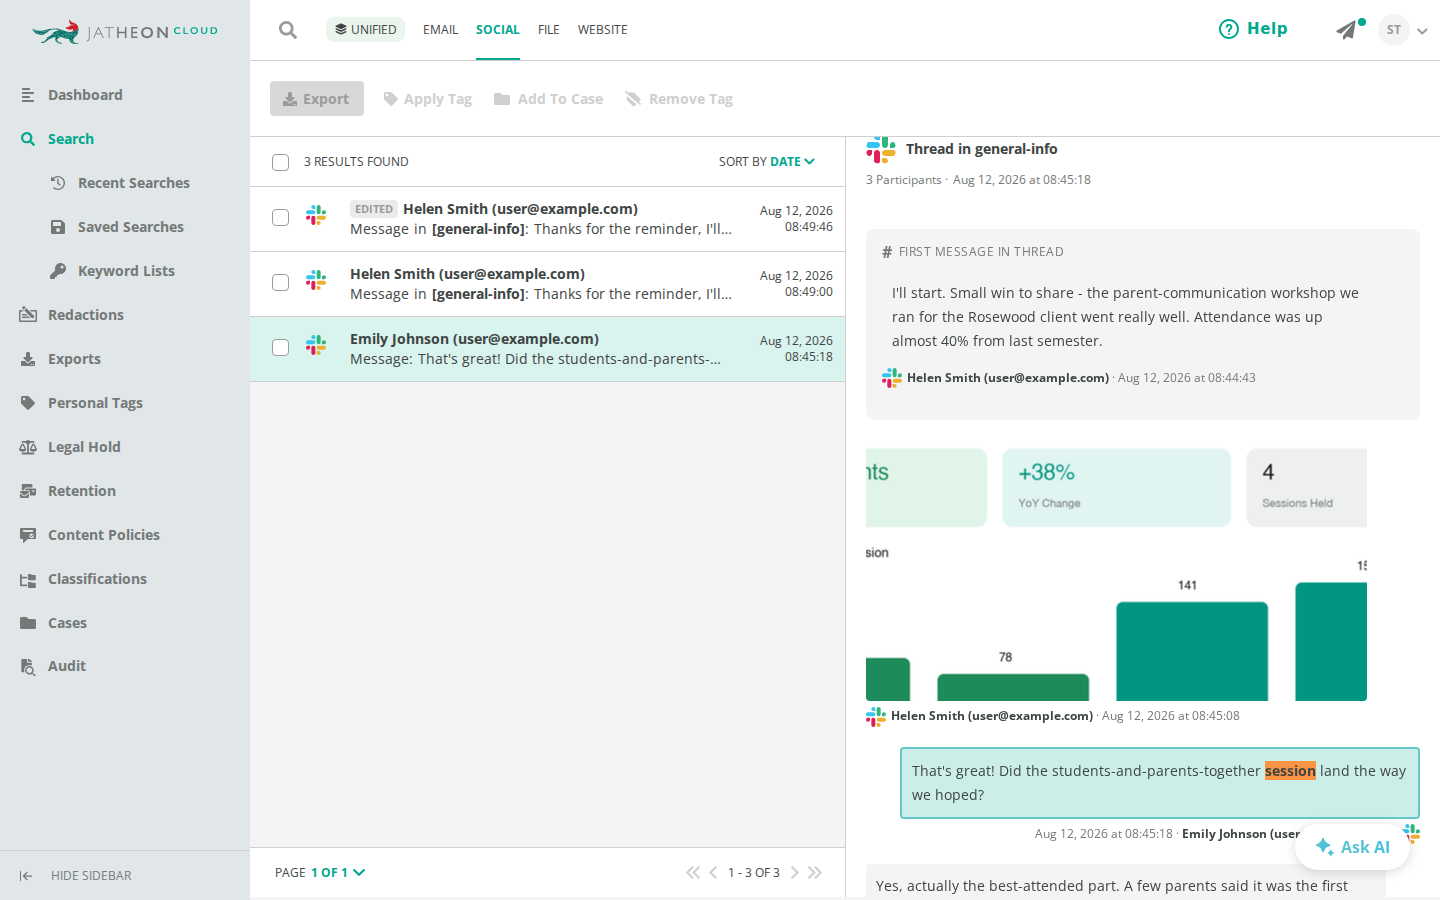1440x900 pixels.
Task: Click the Legal Hold scales icon
Action: click(28, 447)
